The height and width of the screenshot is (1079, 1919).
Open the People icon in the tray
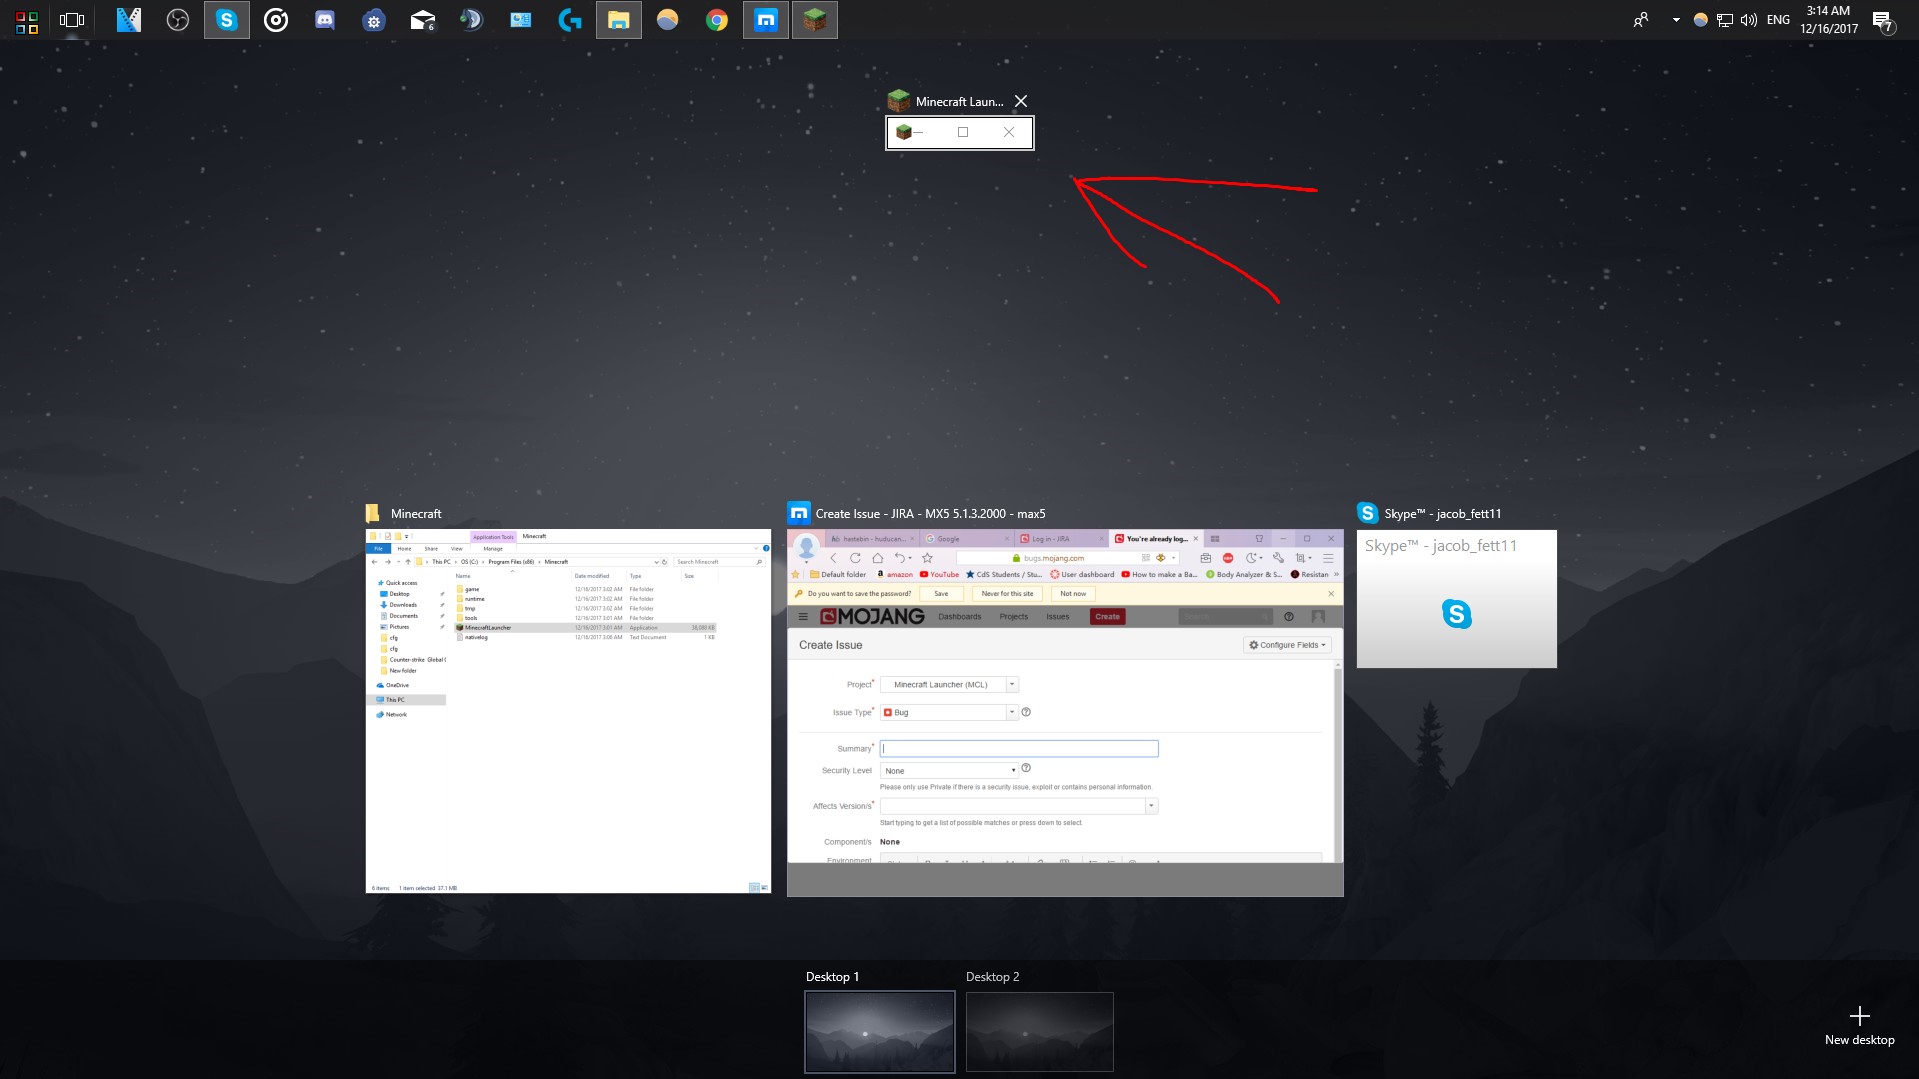pos(1641,20)
